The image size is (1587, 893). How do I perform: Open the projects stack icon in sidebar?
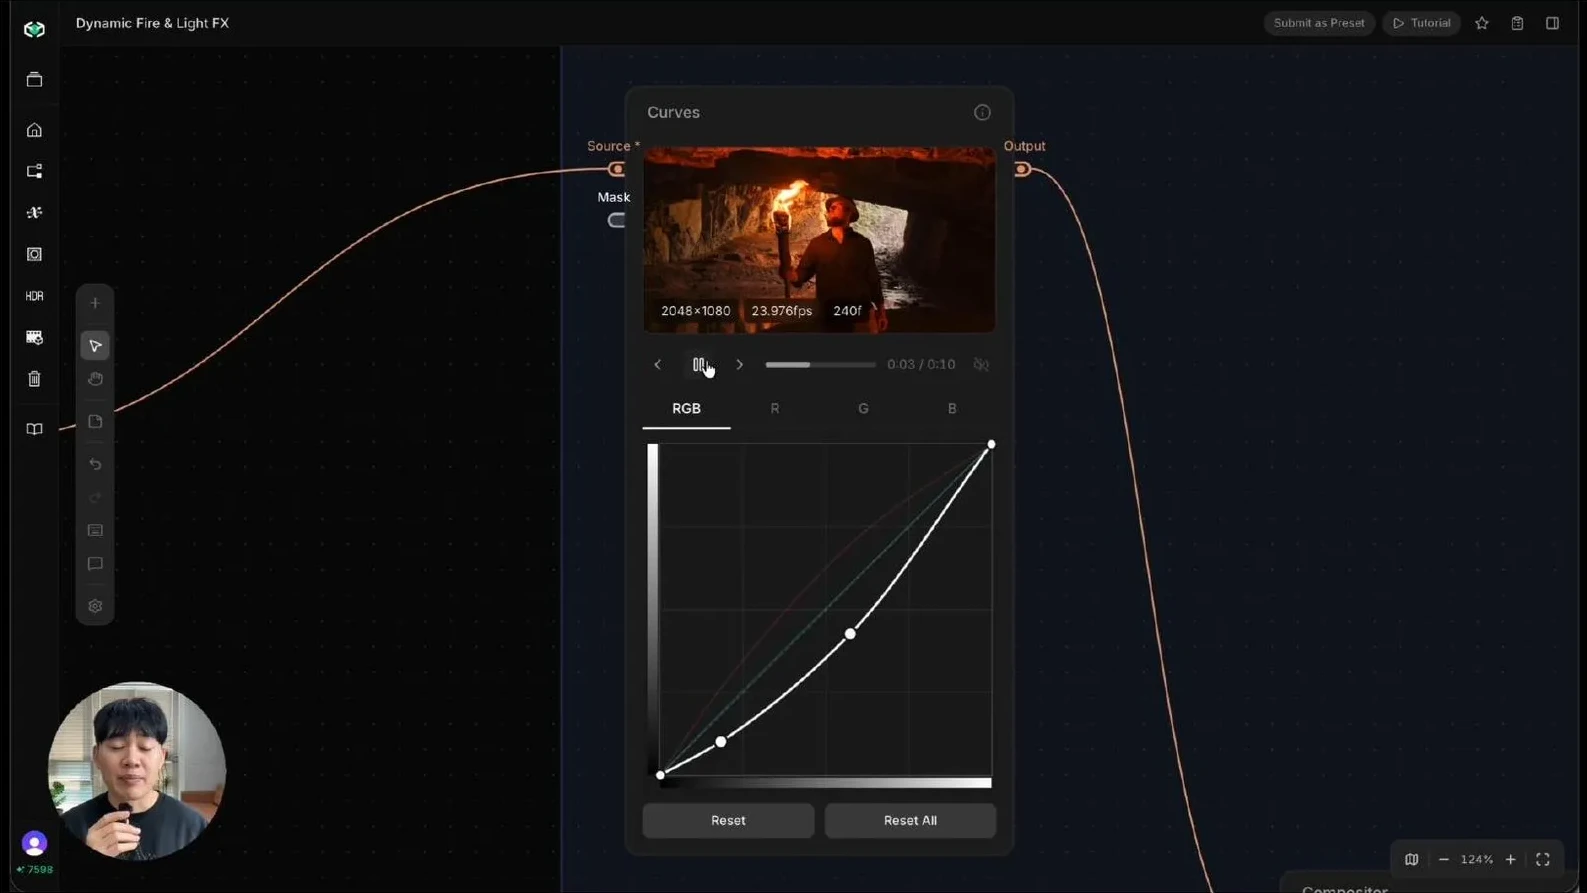click(34, 79)
